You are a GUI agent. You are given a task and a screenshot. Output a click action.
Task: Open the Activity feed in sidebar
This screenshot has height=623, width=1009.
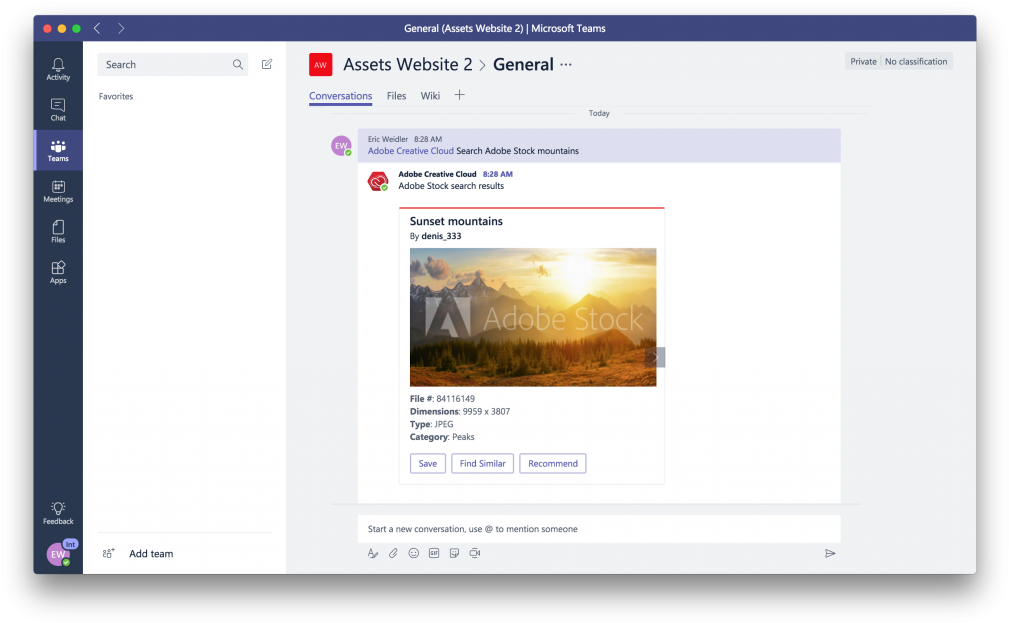(x=58, y=69)
